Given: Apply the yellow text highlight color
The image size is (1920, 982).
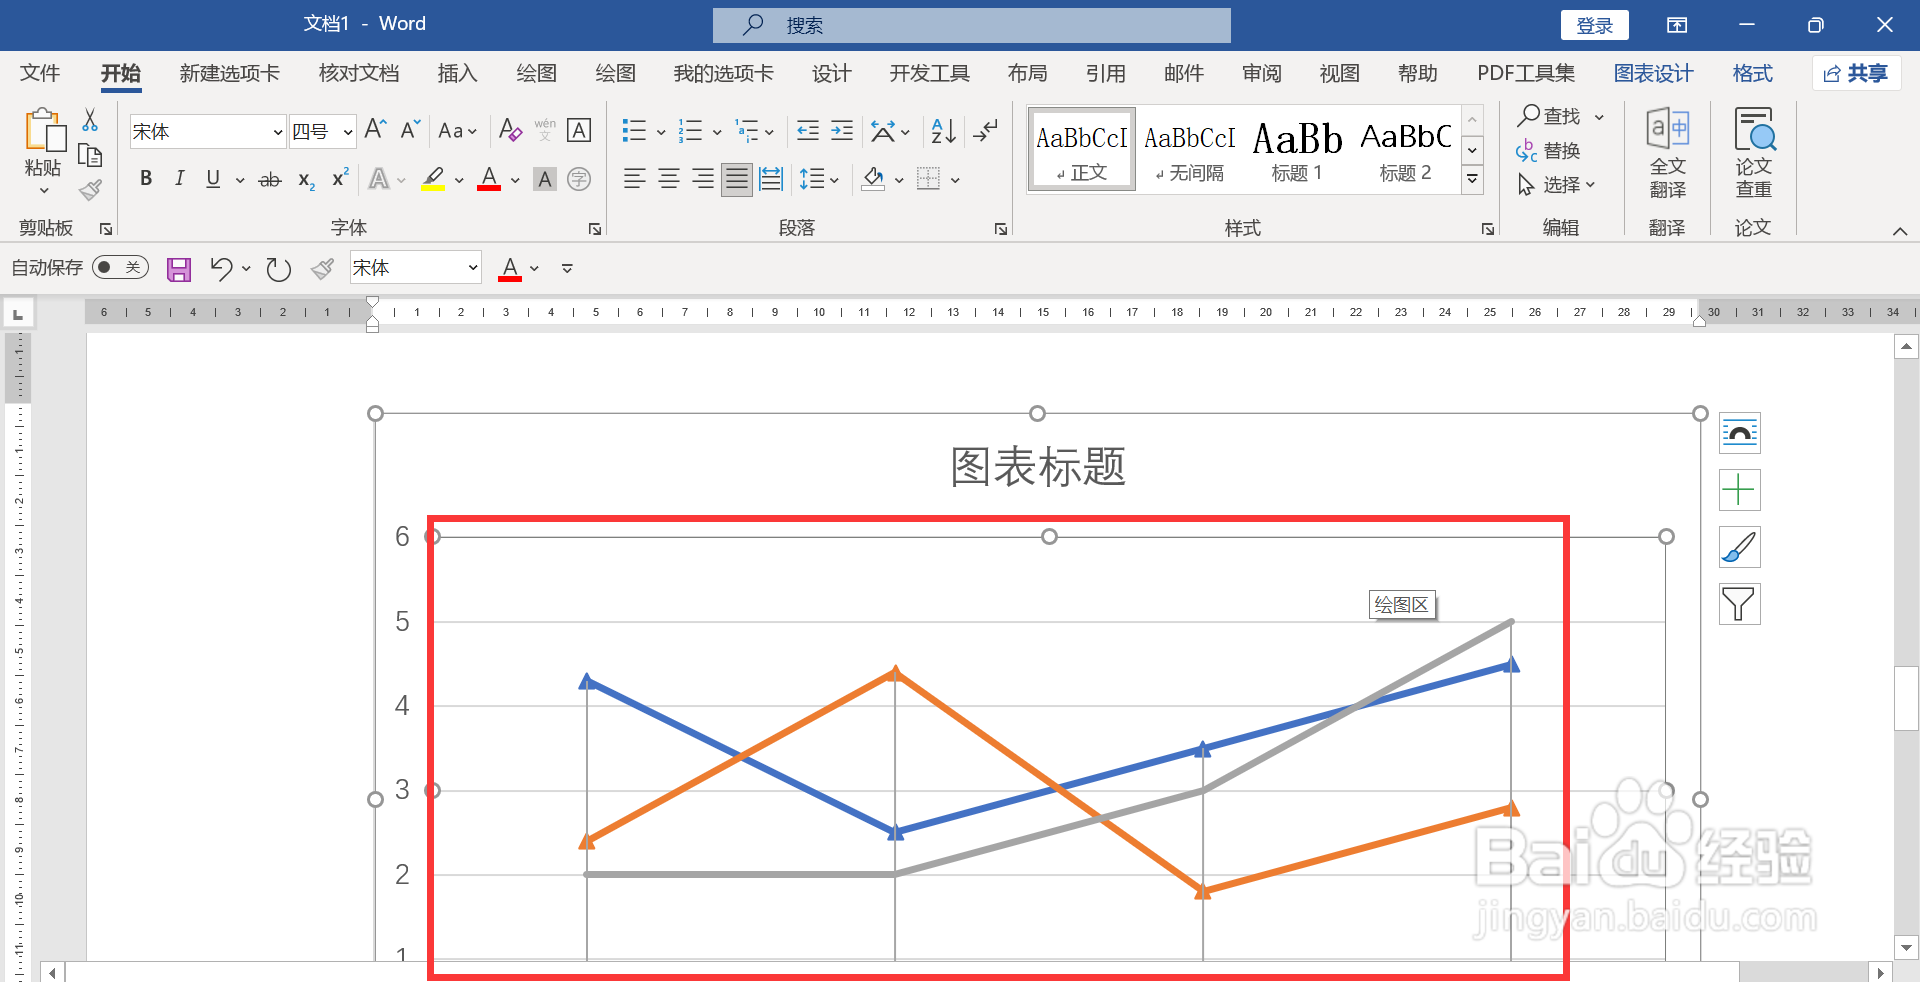Looking at the screenshot, I should [433, 179].
